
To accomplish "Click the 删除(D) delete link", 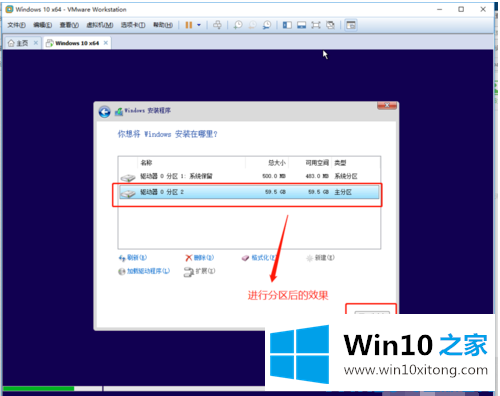I will tap(200, 258).
